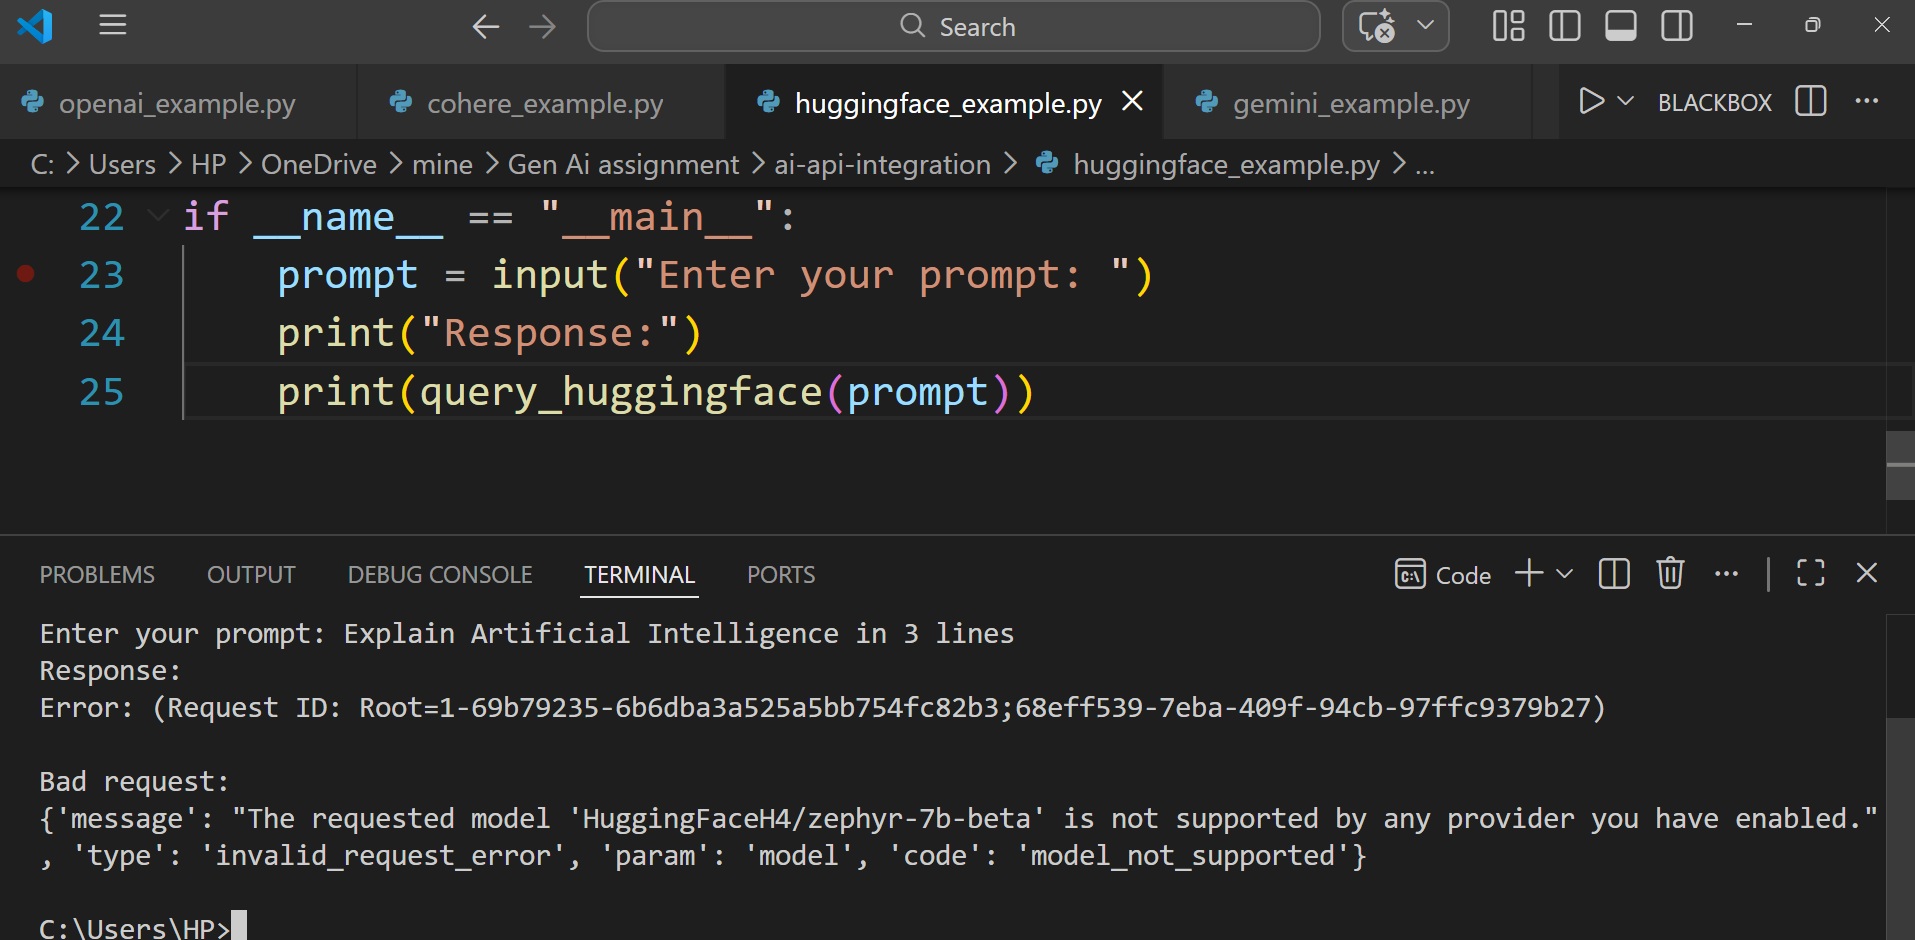
Task: Kill terminal with the trash icon
Action: click(x=1670, y=573)
